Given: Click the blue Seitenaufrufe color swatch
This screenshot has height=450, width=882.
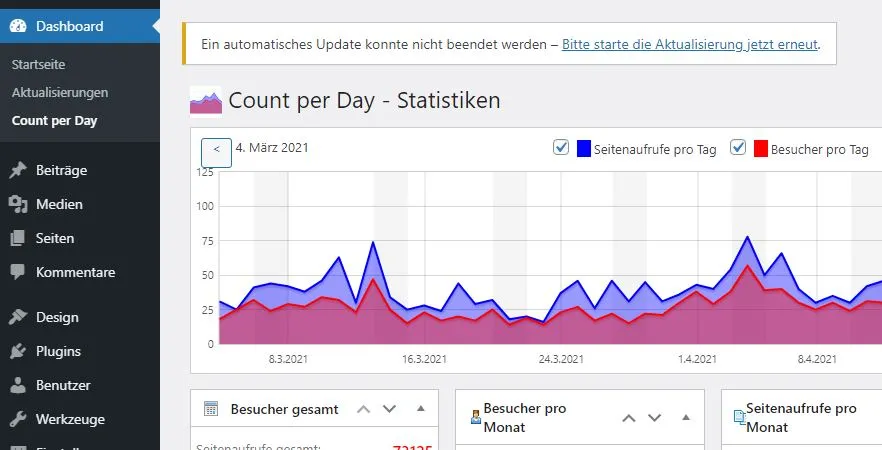Looking at the screenshot, I should 584,148.
